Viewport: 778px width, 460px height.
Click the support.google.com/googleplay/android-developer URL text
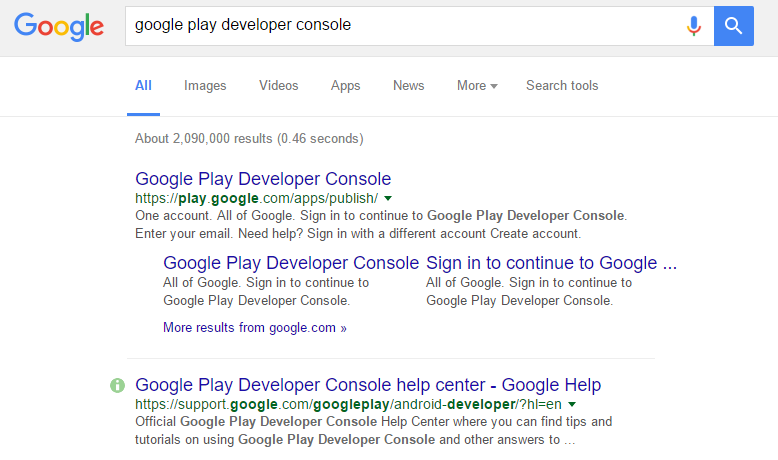pyautogui.click(x=348, y=404)
